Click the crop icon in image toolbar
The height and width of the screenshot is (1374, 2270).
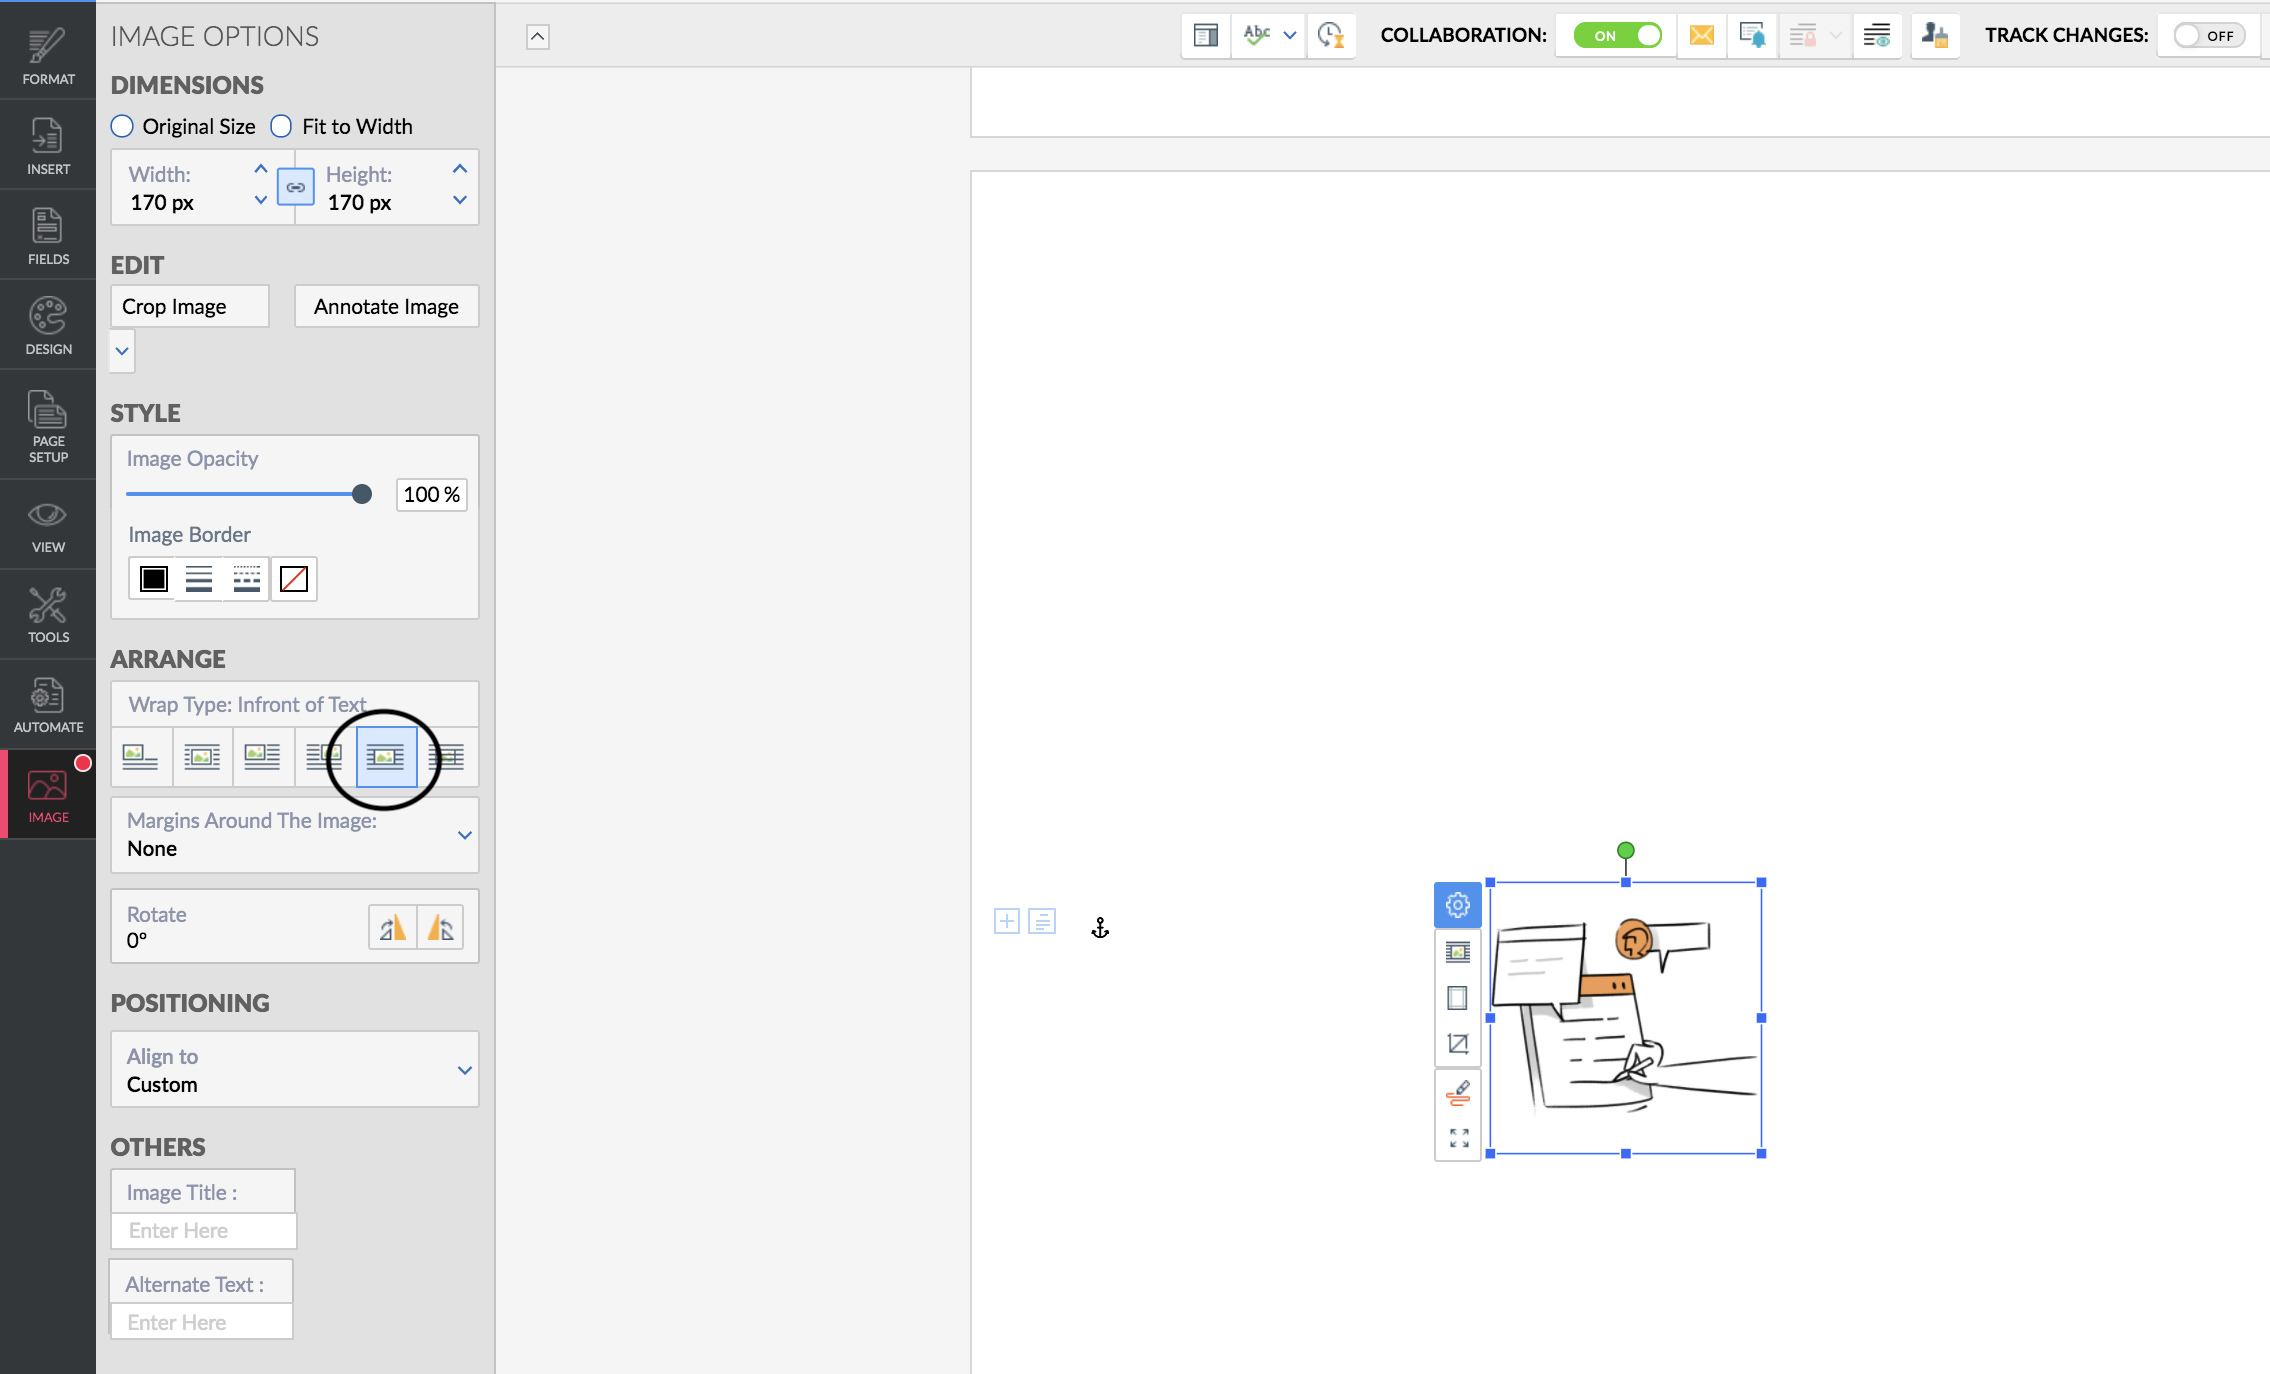[1458, 1044]
